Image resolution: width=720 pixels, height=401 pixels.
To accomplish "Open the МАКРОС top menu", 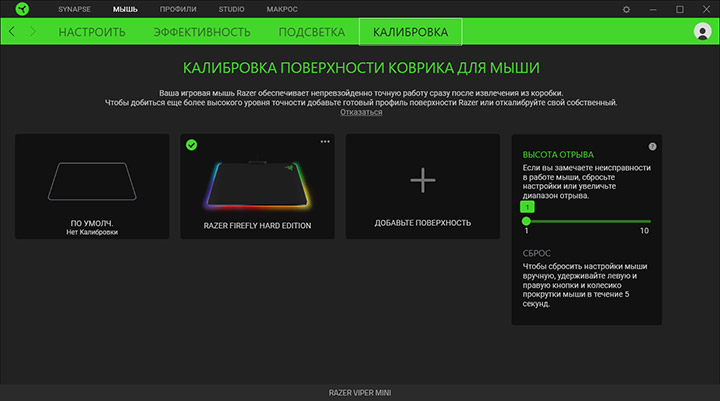I will tap(282, 9).
